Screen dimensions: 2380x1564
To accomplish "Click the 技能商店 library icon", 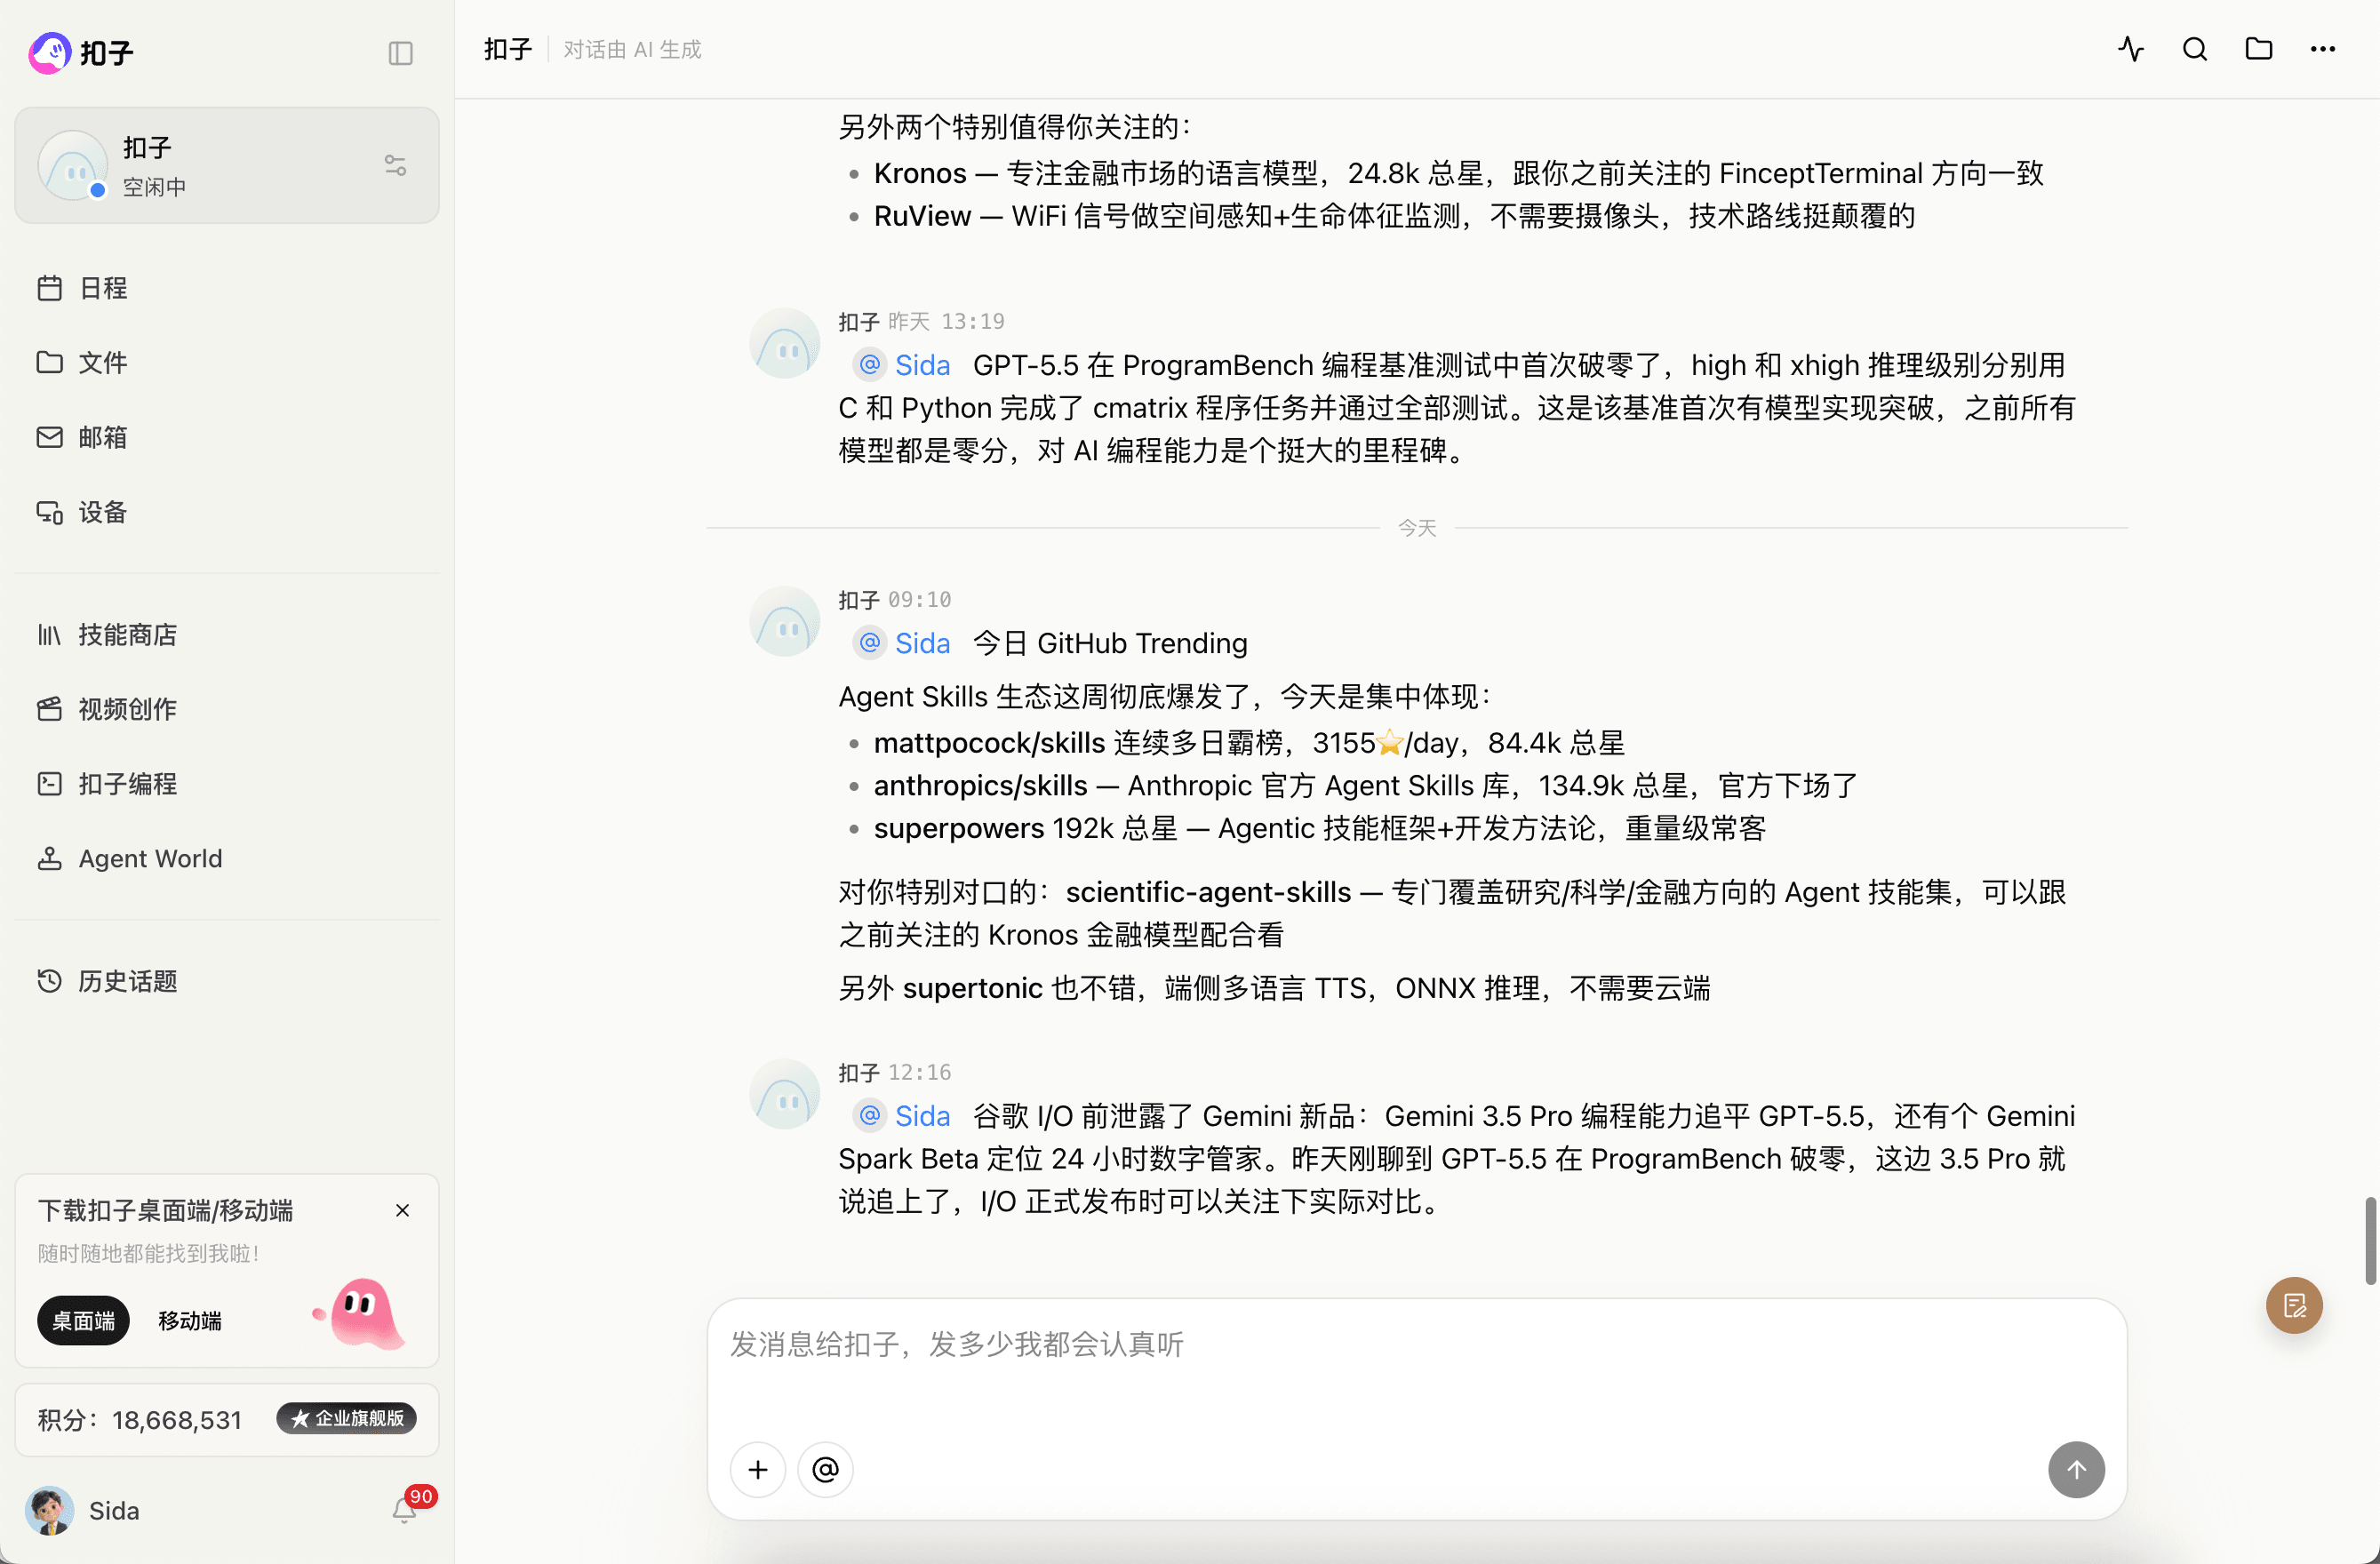I will click(50, 634).
